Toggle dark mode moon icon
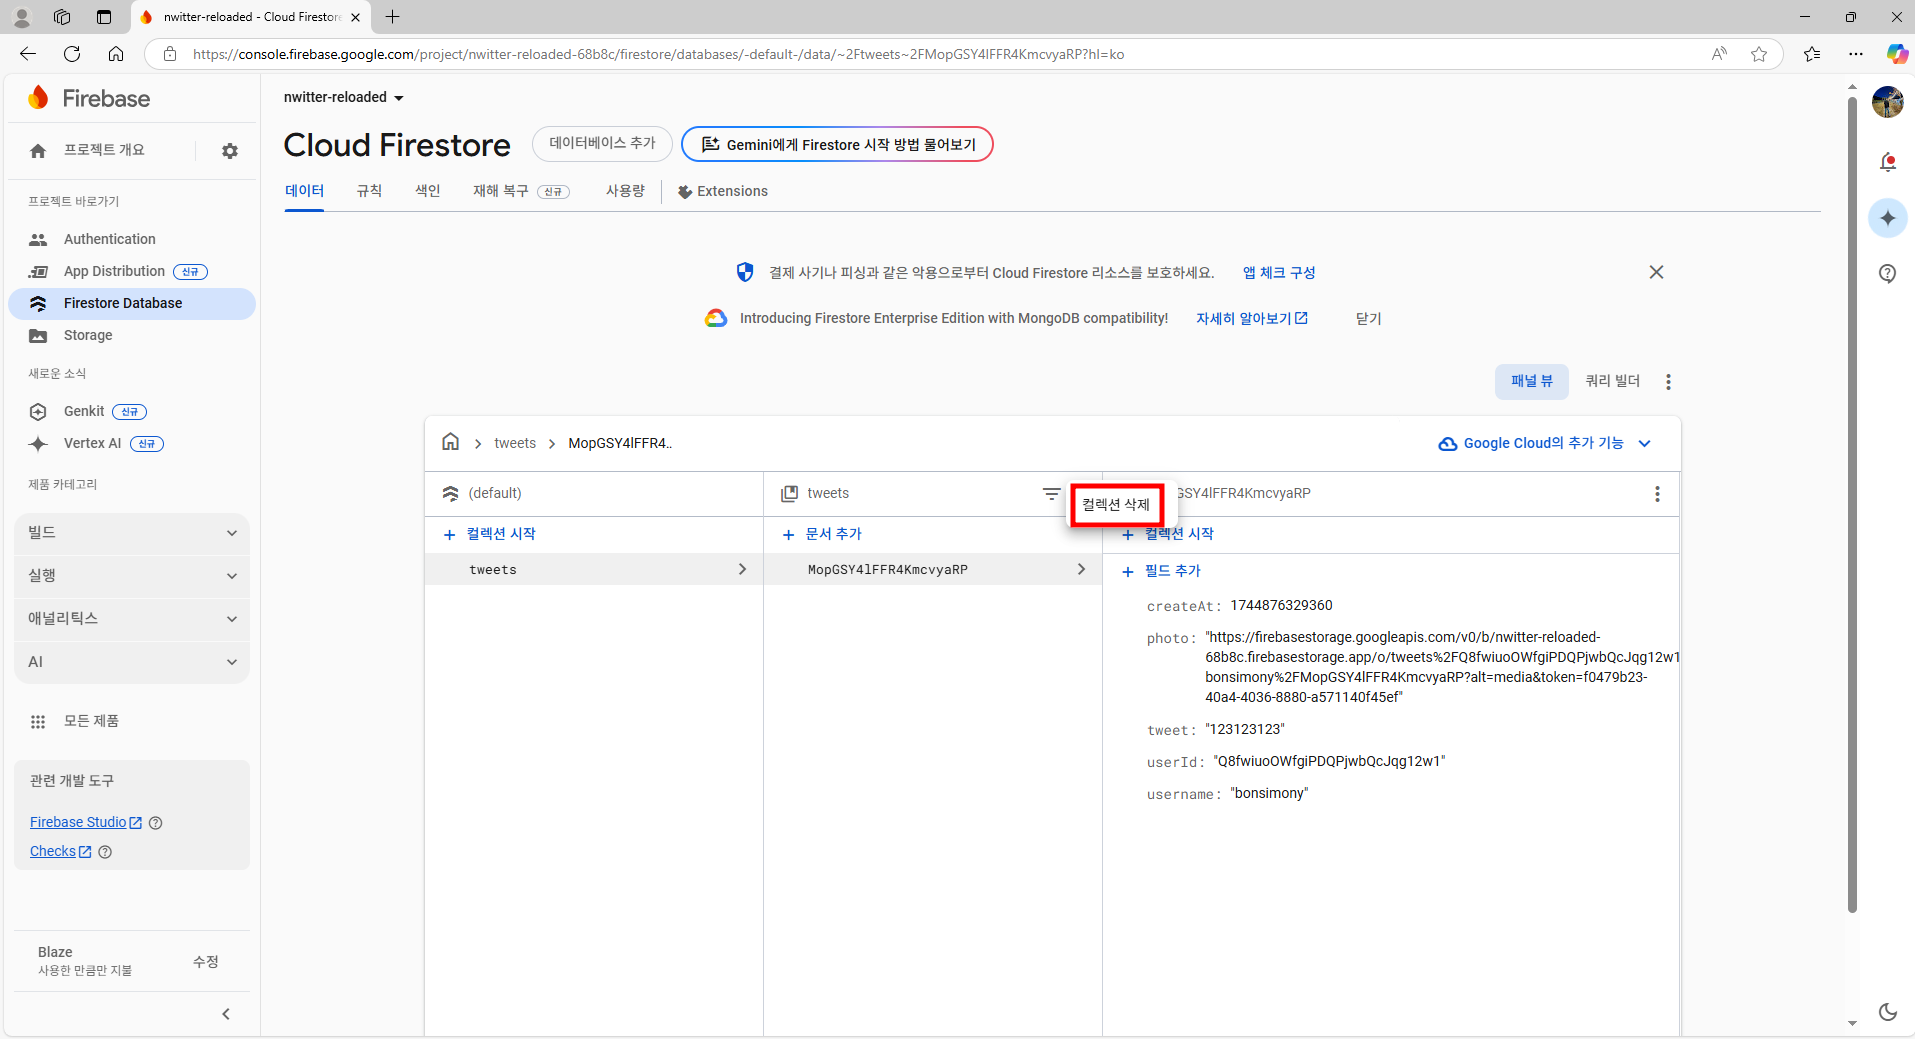1915x1039 pixels. pos(1888,1011)
